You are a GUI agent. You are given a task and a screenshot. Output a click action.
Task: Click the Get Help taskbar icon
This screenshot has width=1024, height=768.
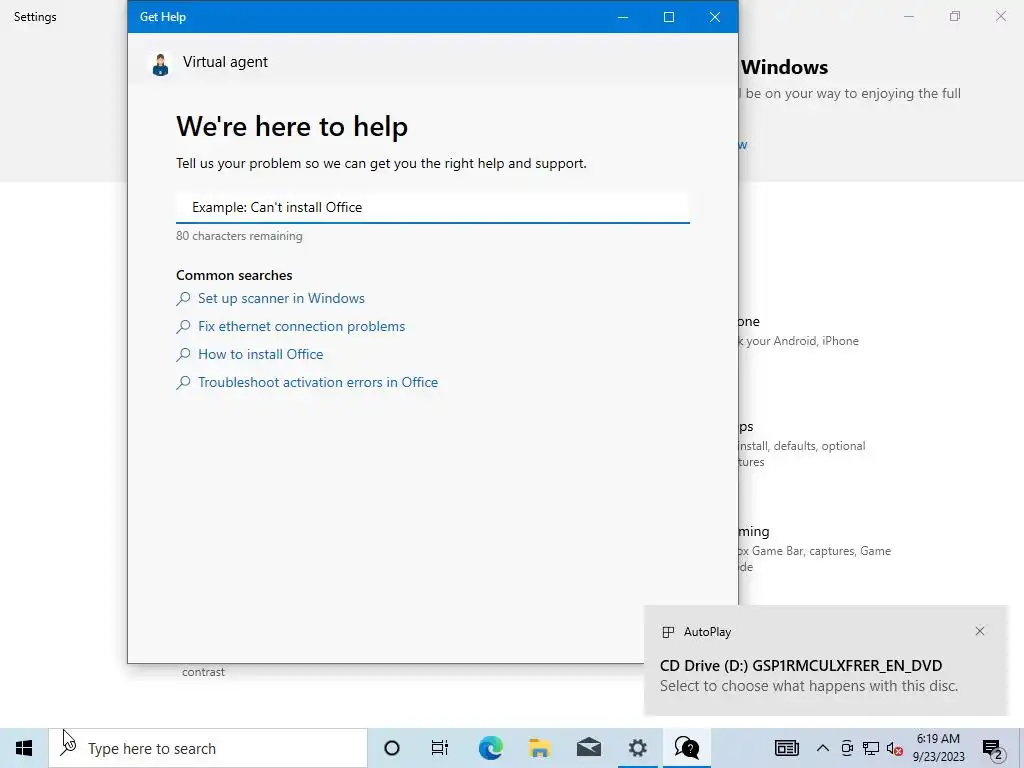coord(686,748)
